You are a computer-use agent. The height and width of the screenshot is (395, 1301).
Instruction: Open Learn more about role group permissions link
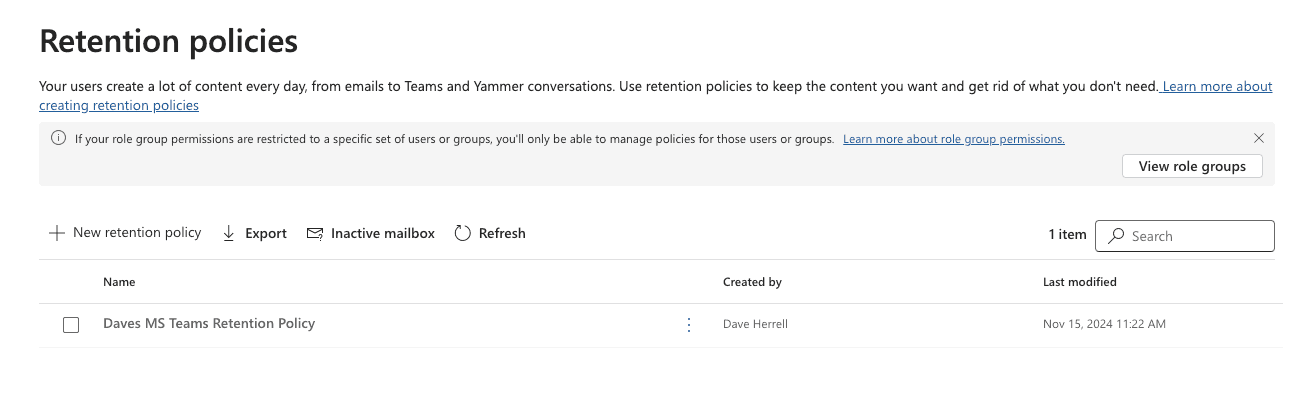click(953, 139)
